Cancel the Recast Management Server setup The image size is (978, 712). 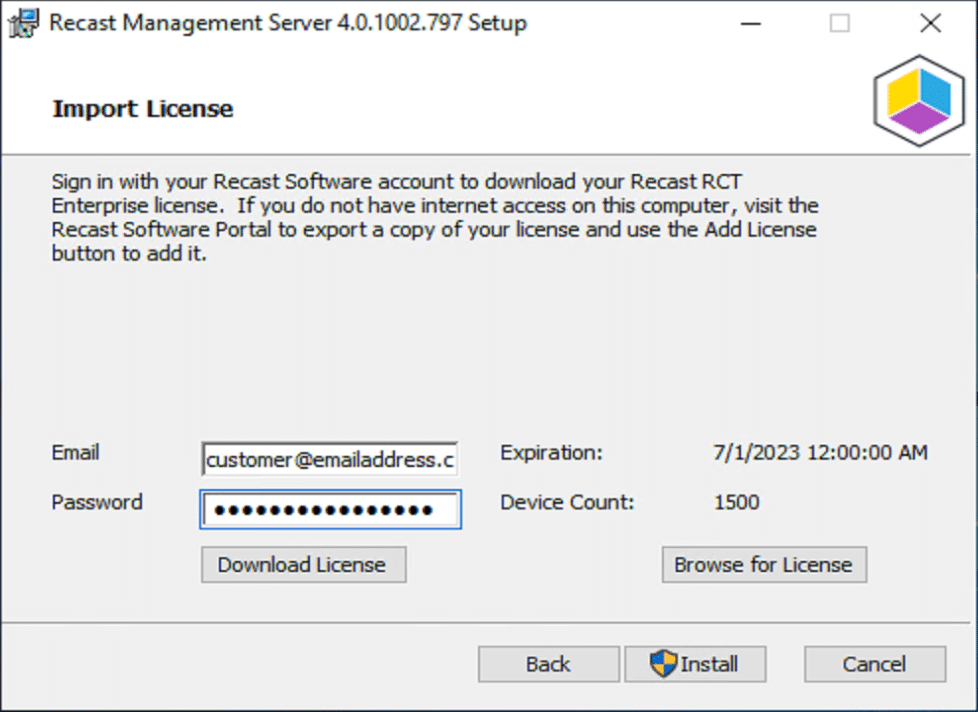(x=874, y=664)
